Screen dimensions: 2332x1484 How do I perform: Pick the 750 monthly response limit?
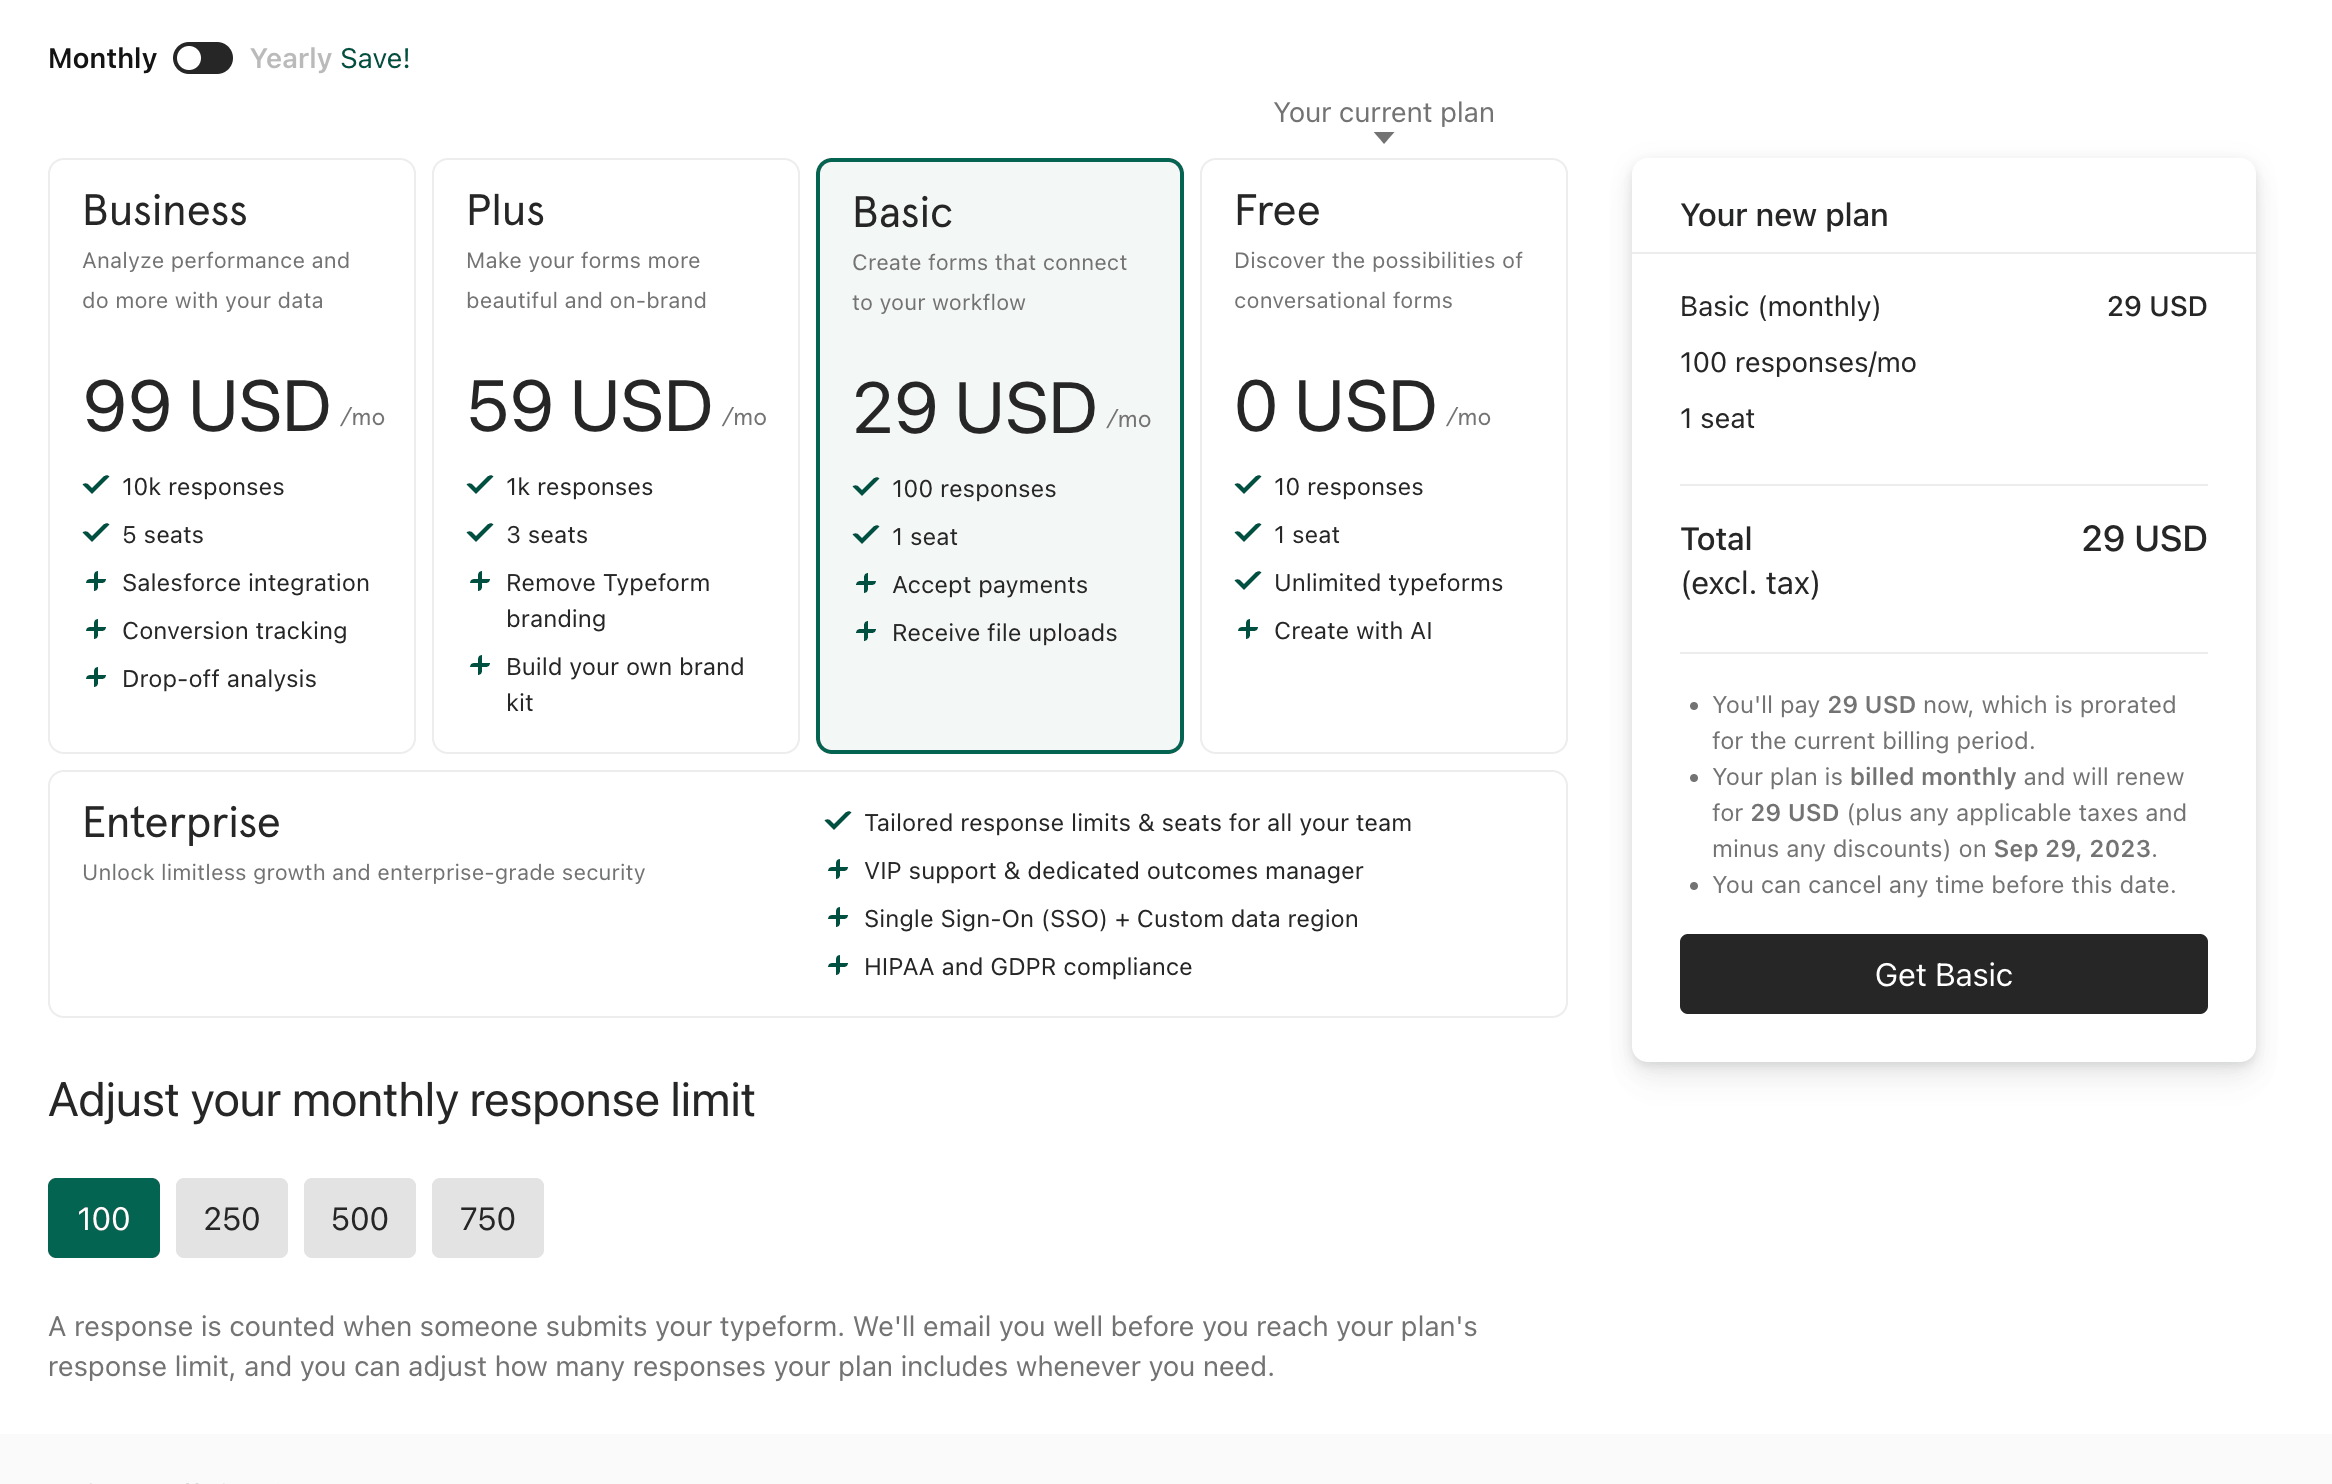click(488, 1218)
